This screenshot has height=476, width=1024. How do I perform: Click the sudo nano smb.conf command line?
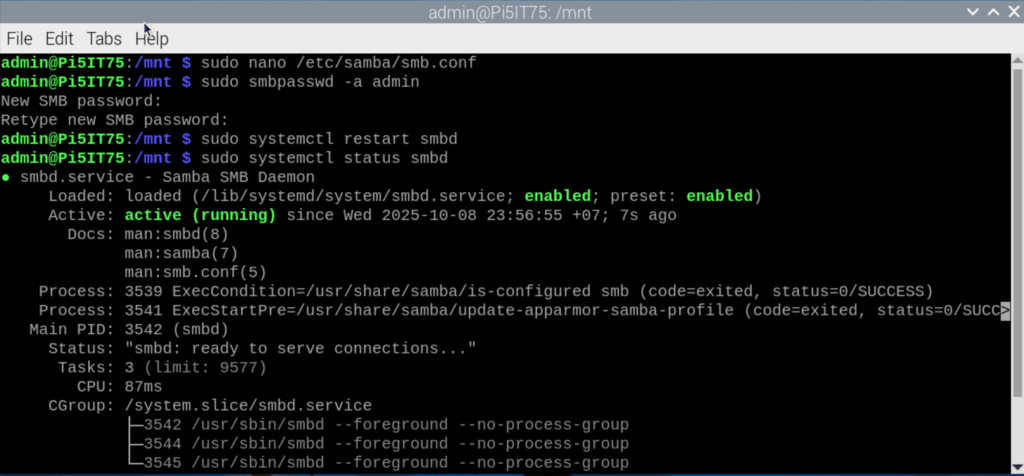pyautogui.click(x=238, y=63)
